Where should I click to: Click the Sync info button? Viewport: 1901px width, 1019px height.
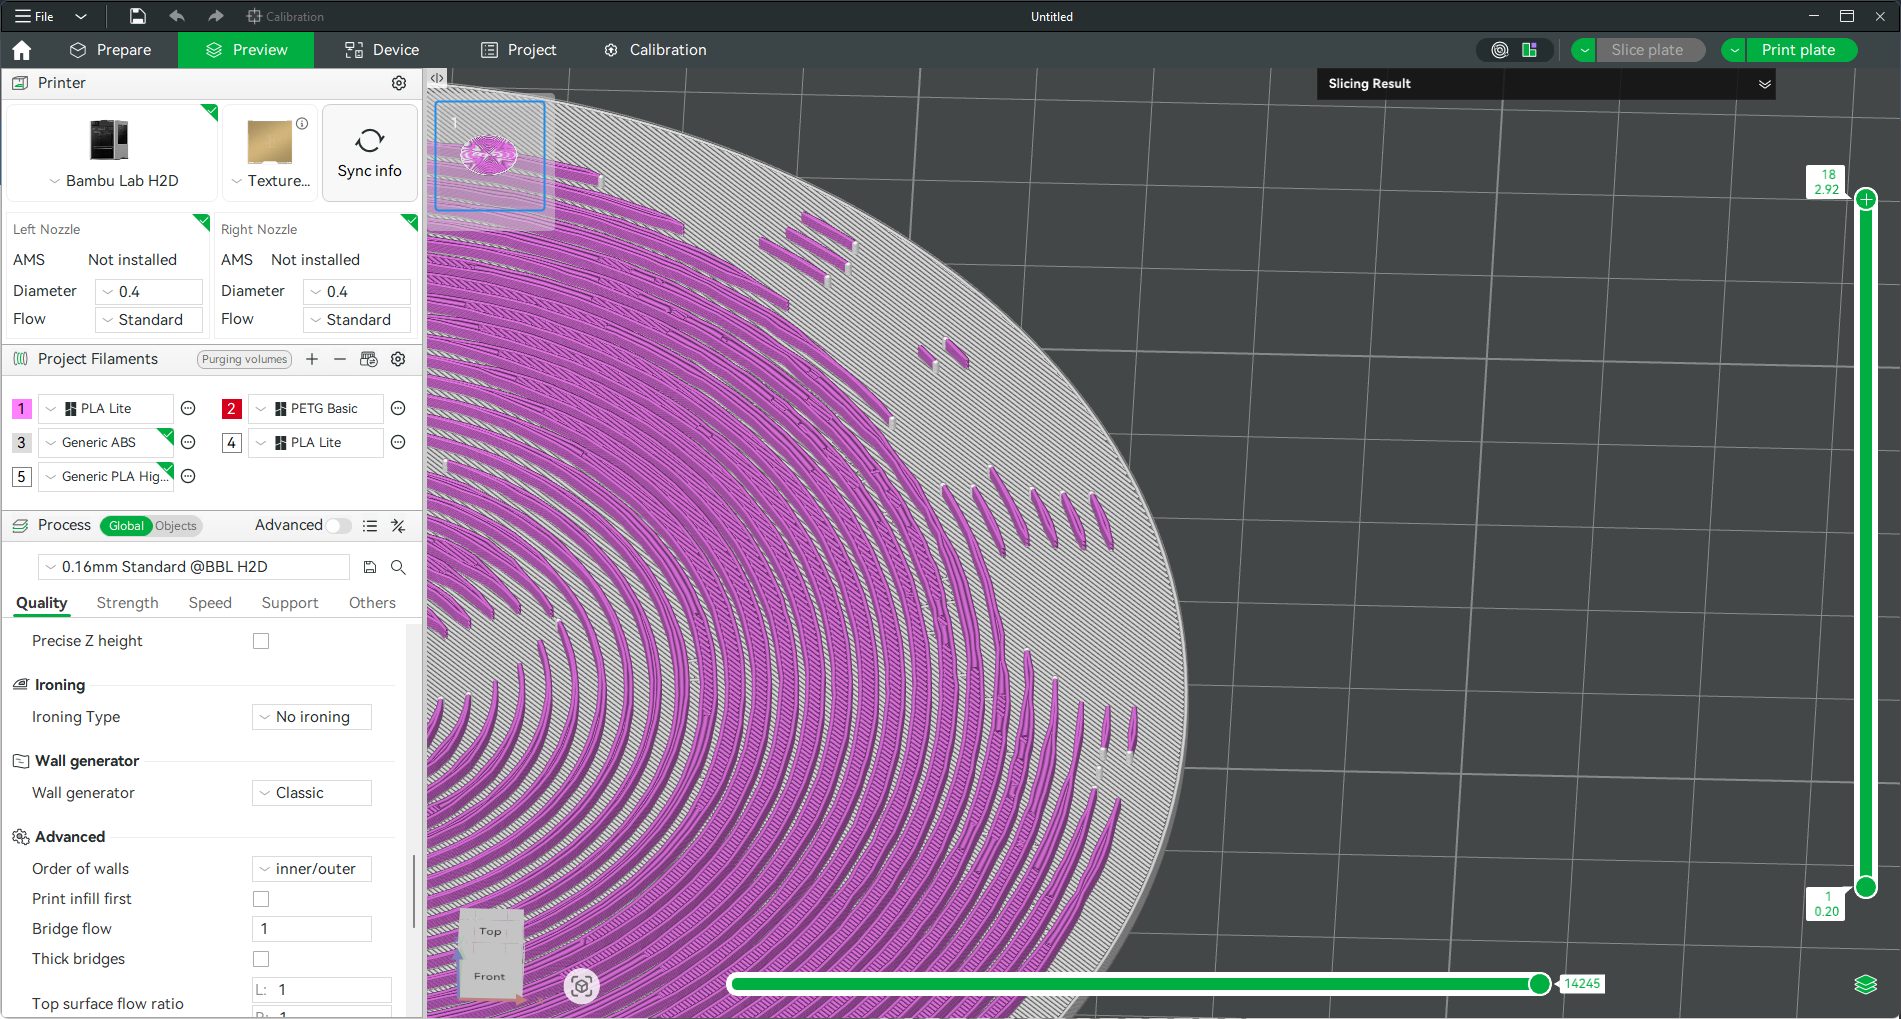(369, 153)
